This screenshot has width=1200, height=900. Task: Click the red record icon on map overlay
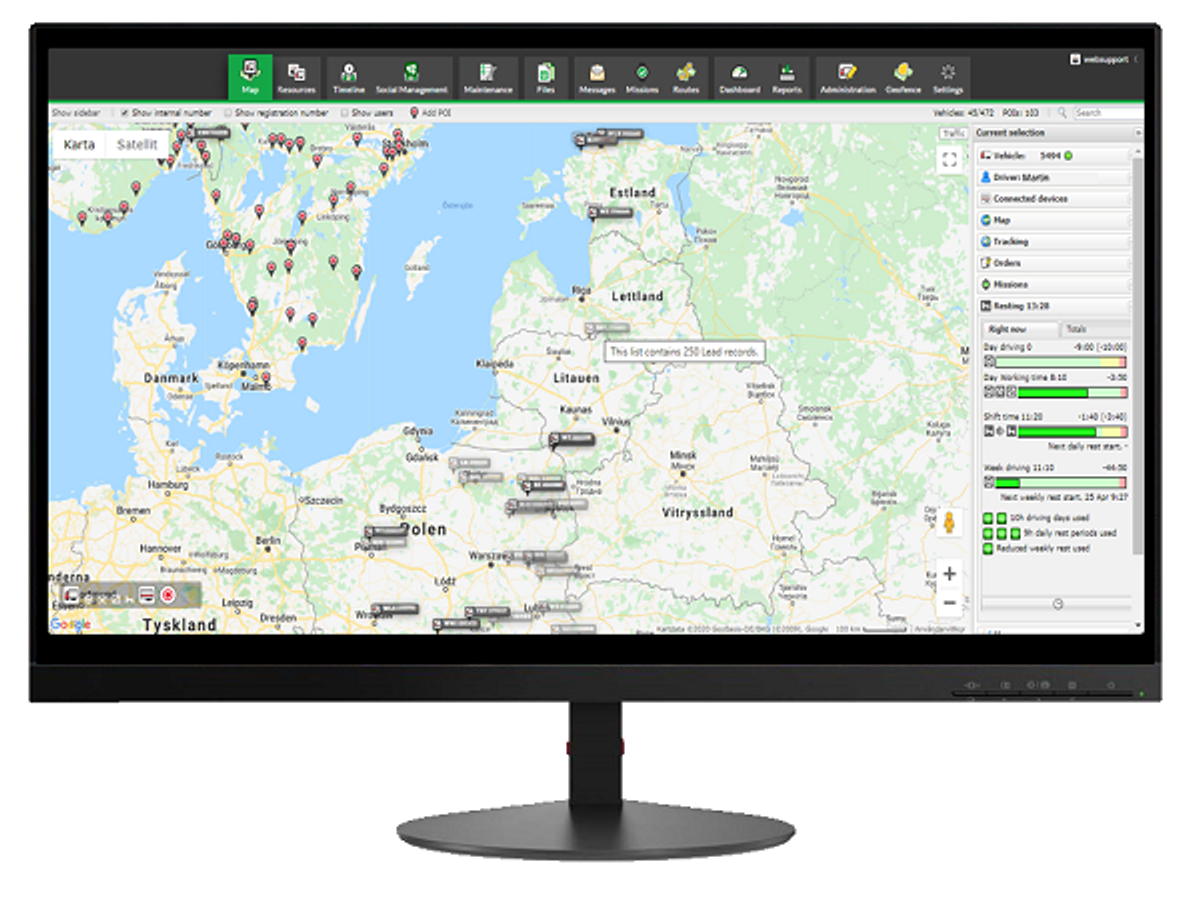click(x=168, y=594)
